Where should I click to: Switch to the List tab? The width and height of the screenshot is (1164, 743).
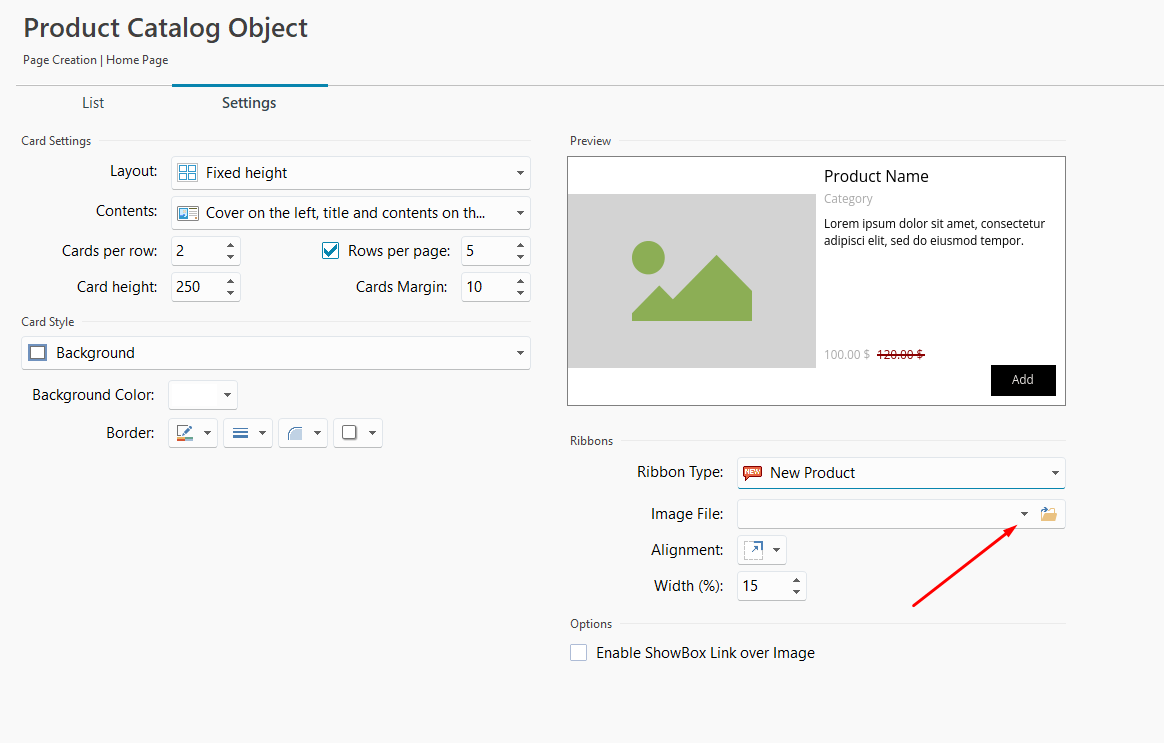93,103
